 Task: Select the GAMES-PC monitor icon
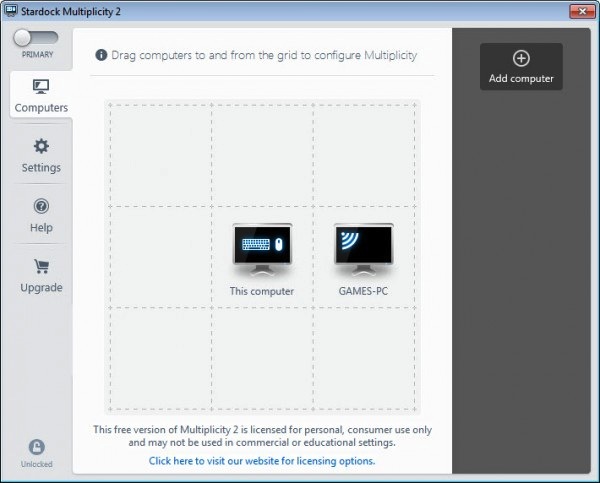click(364, 249)
